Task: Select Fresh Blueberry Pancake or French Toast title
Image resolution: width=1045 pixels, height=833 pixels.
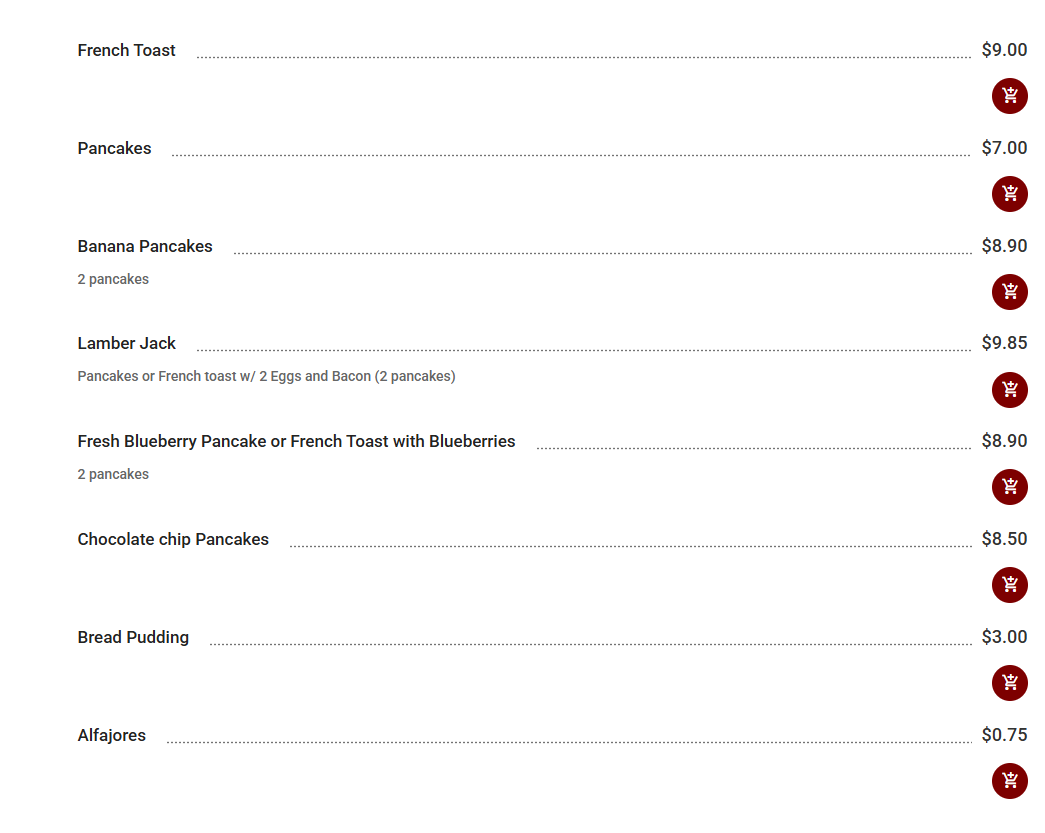Action: click(x=296, y=441)
